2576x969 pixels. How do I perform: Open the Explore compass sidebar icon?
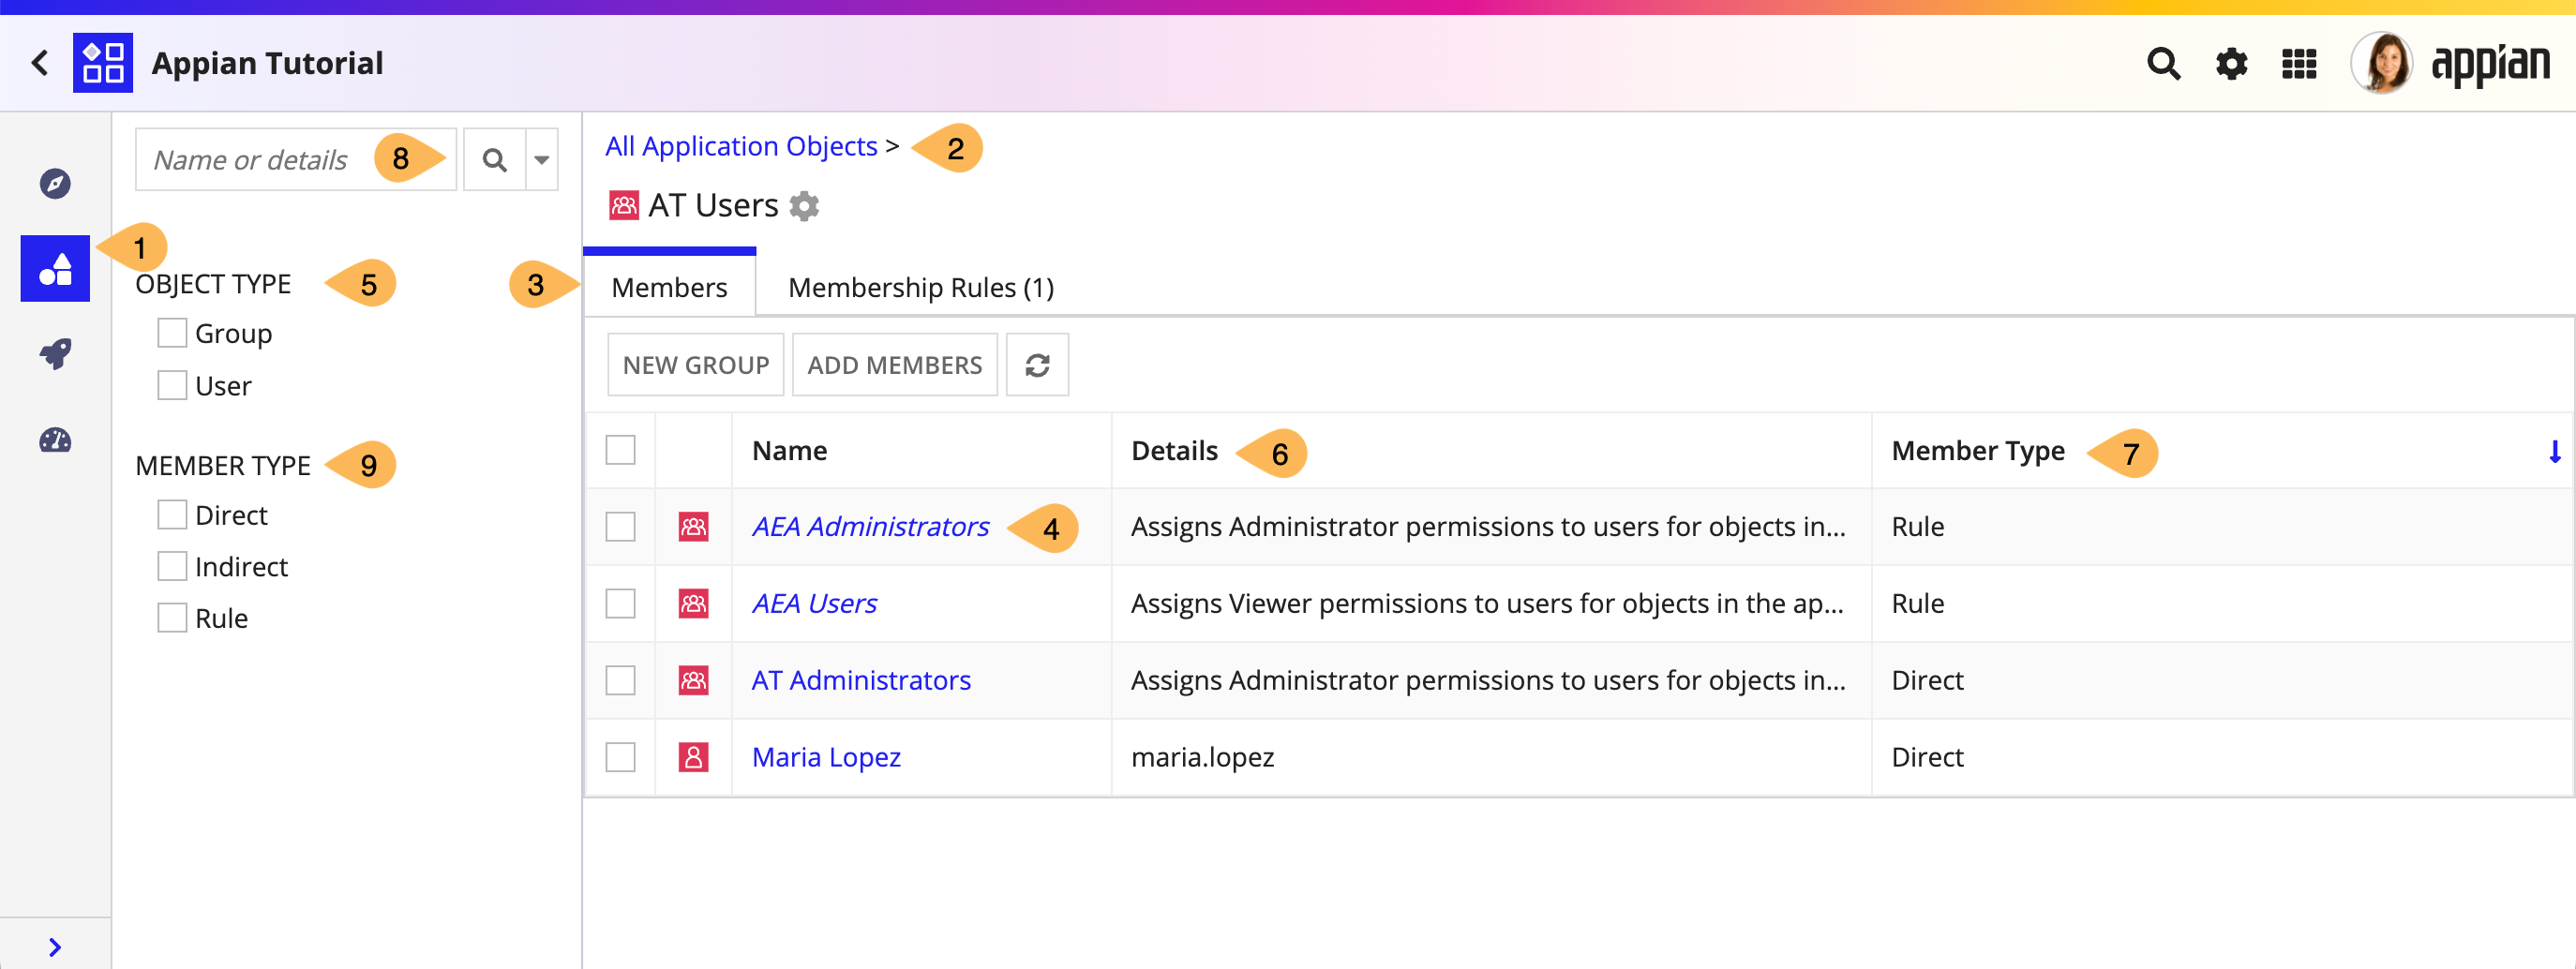pos(55,183)
